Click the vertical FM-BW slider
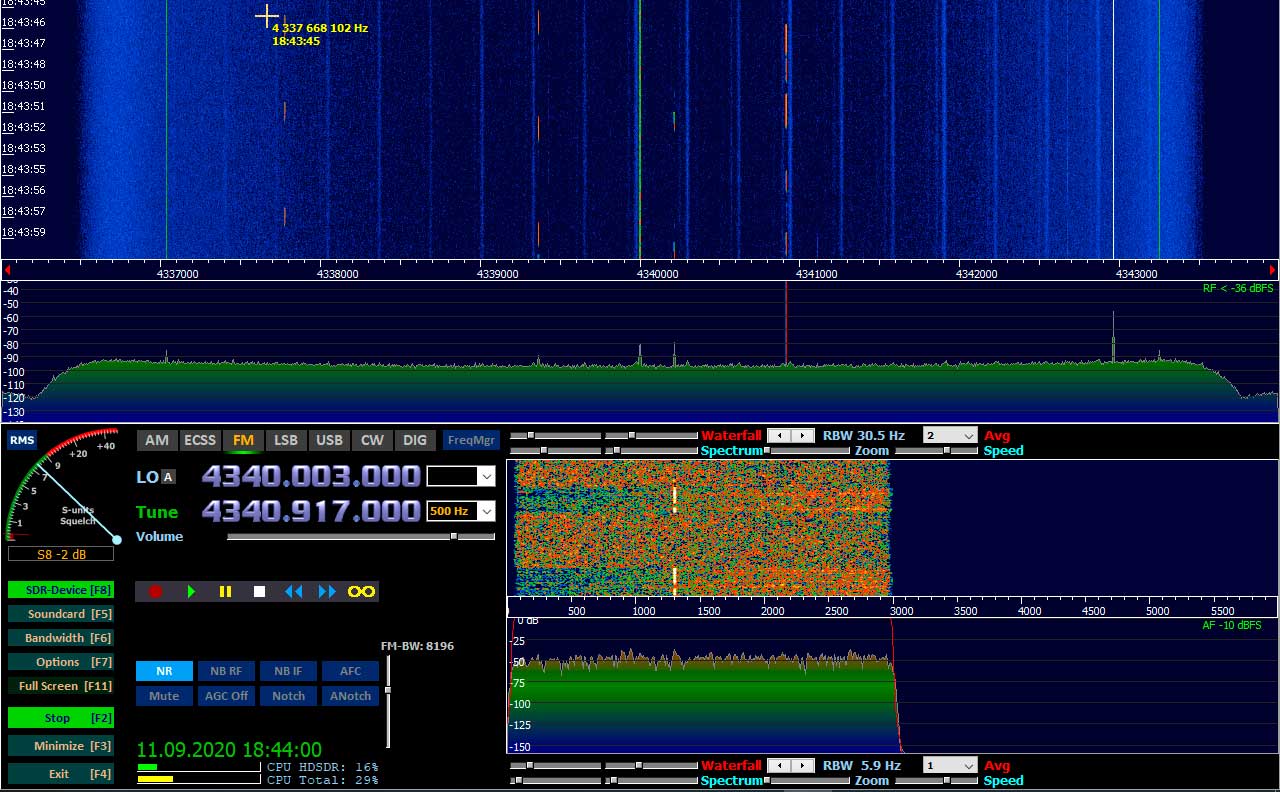The height and width of the screenshot is (792, 1280). (388, 702)
